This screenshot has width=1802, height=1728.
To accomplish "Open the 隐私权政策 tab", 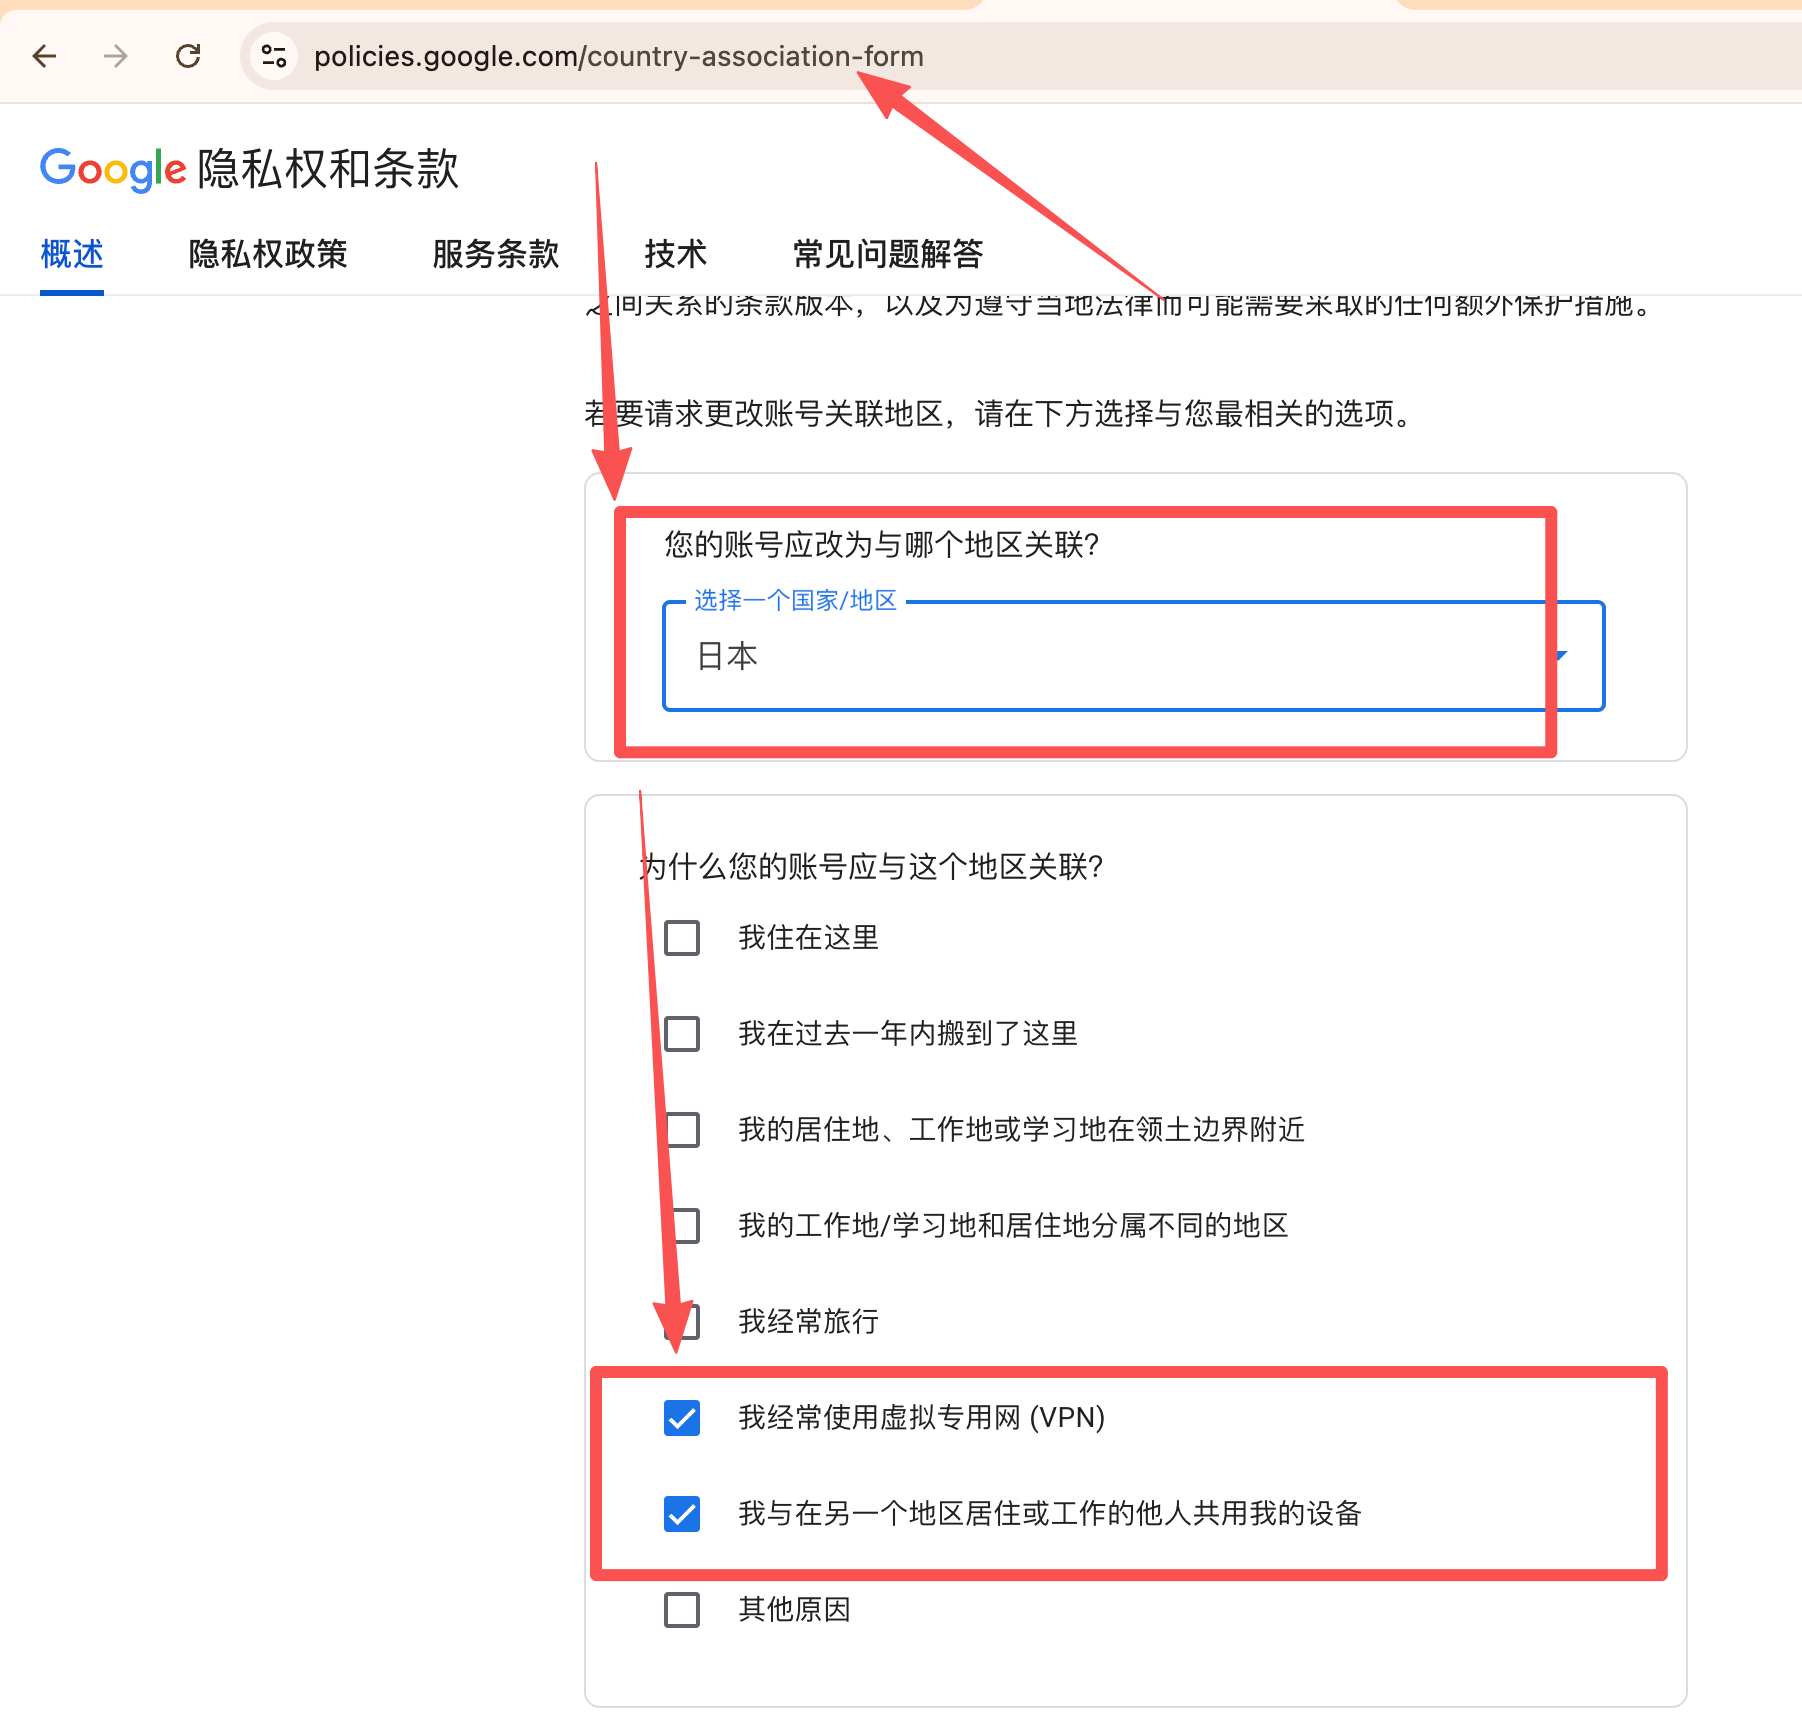I will pyautogui.click(x=268, y=254).
